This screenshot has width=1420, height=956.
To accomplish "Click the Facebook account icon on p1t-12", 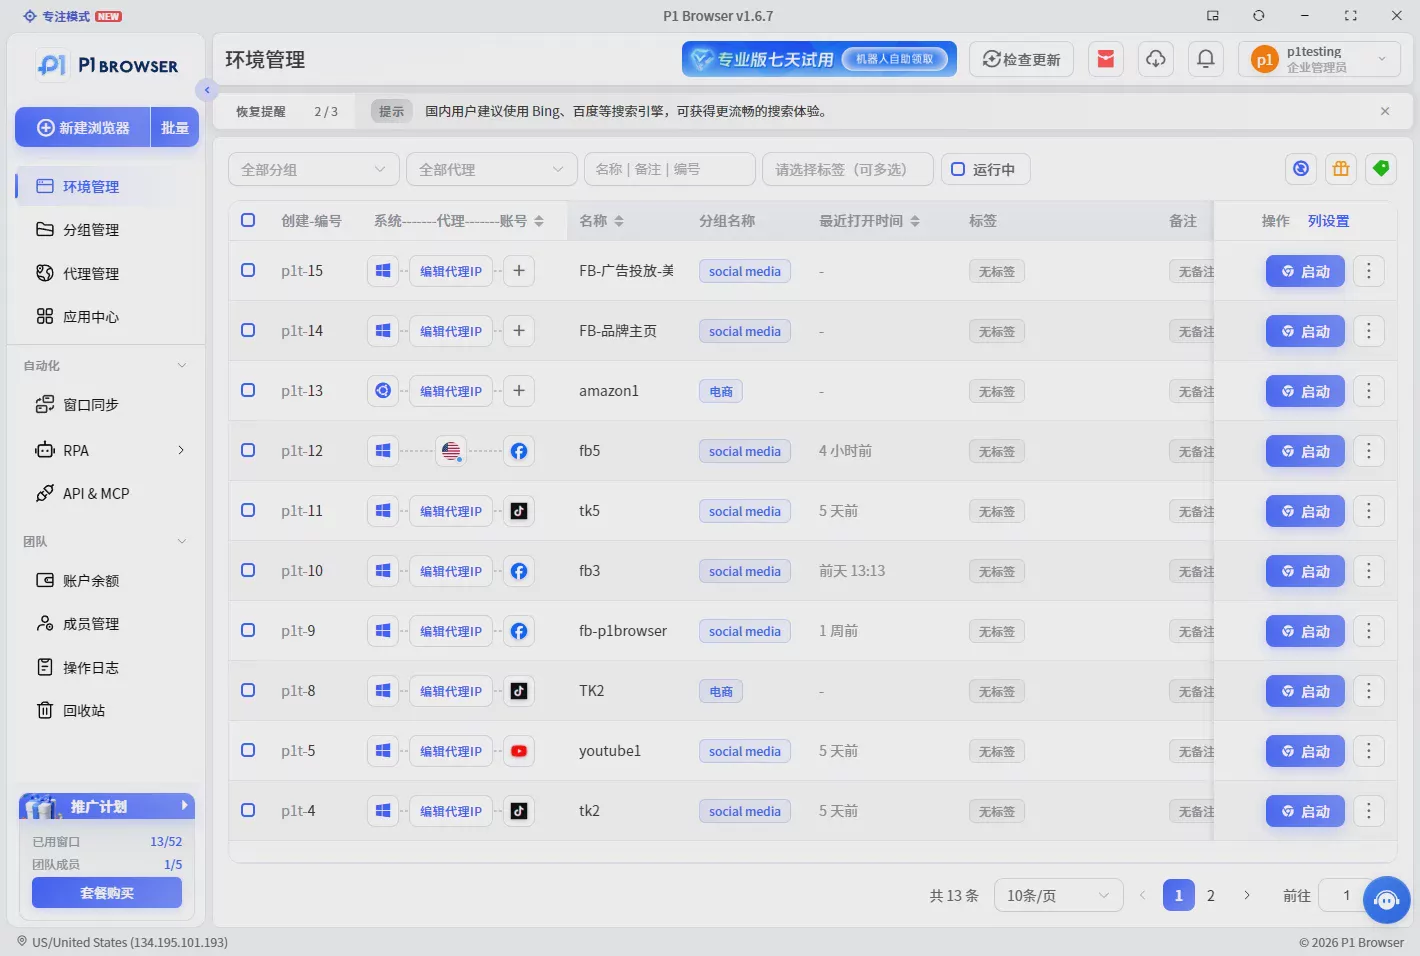I will pyautogui.click(x=519, y=451).
